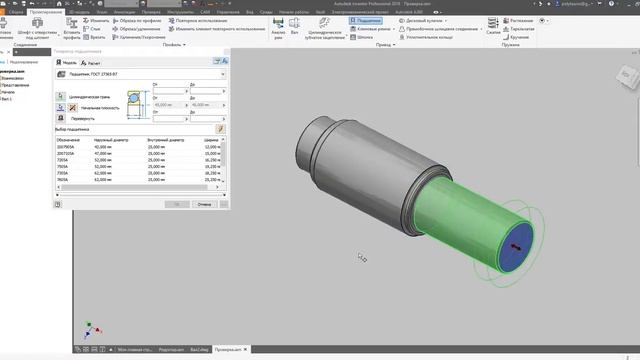Click Обрезка/удлинение trim-extend tool
The height and width of the screenshot is (360, 640).
tap(136, 29)
